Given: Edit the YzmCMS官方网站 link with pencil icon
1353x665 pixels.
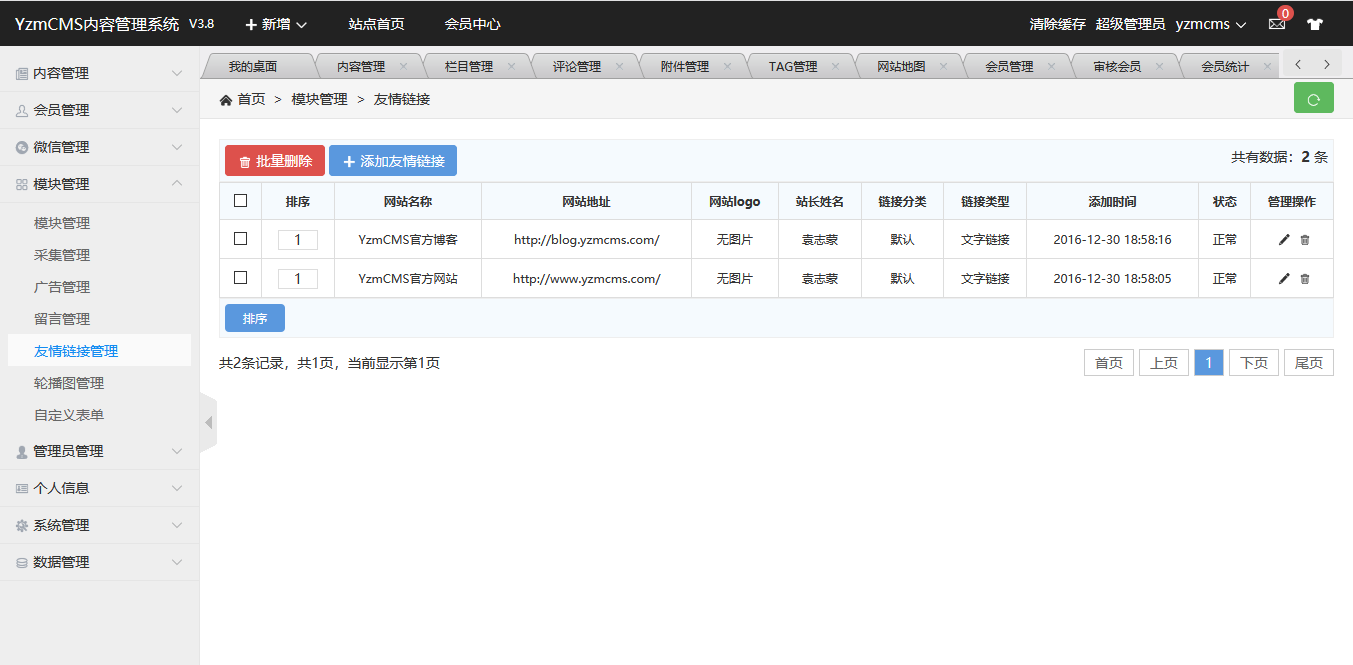Looking at the screenshot, I should [1284, 279].
